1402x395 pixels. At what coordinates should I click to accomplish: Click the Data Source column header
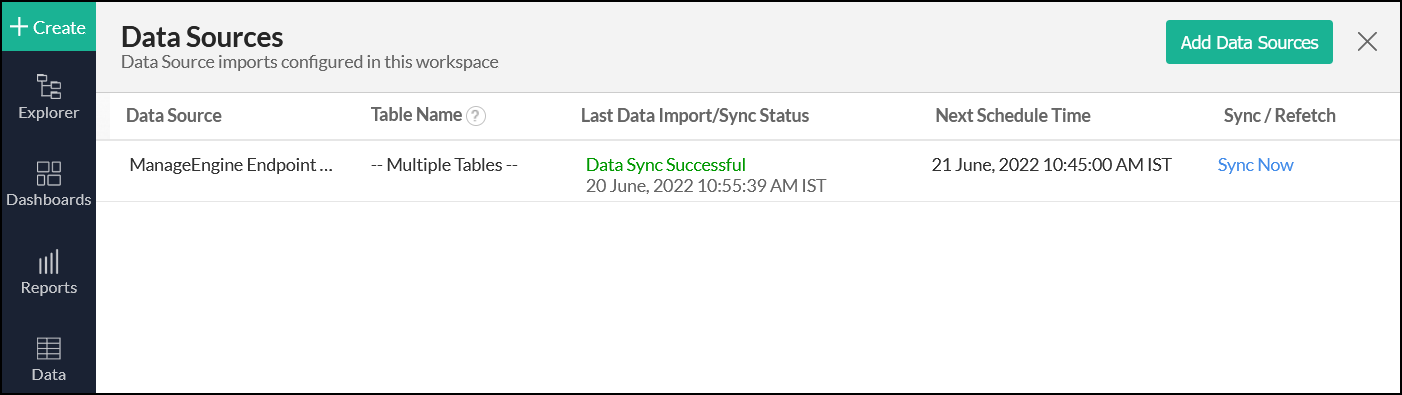point(174,115)
